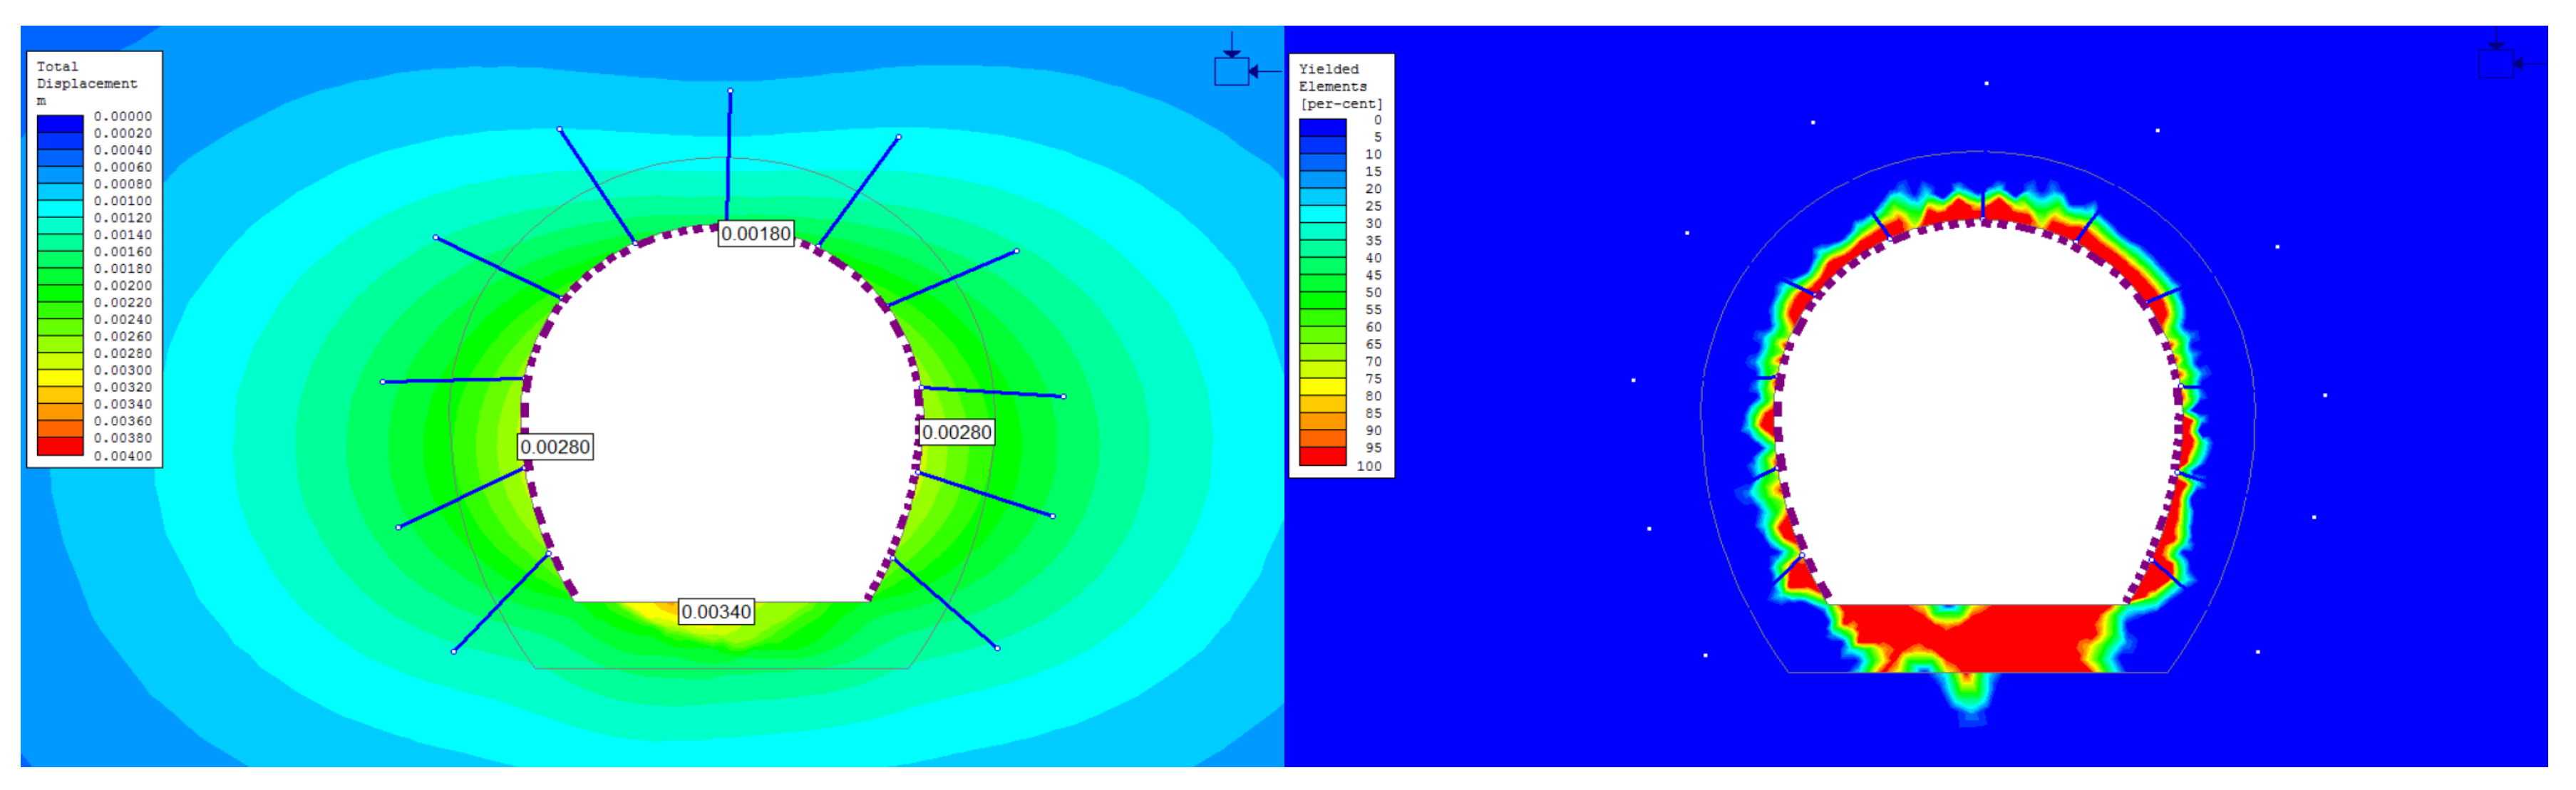Click the Yielded Elements legend title
This screenshot has width=2576, height=790.
coord(1332,77)
